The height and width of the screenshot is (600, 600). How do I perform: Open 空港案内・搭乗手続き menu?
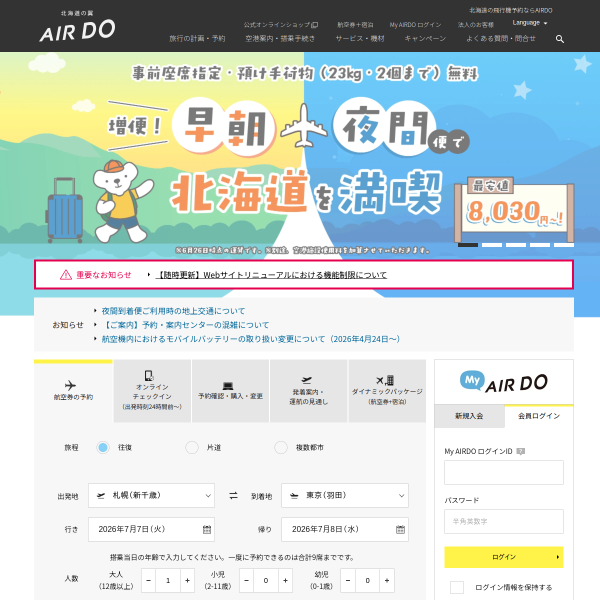click(280, 39)
